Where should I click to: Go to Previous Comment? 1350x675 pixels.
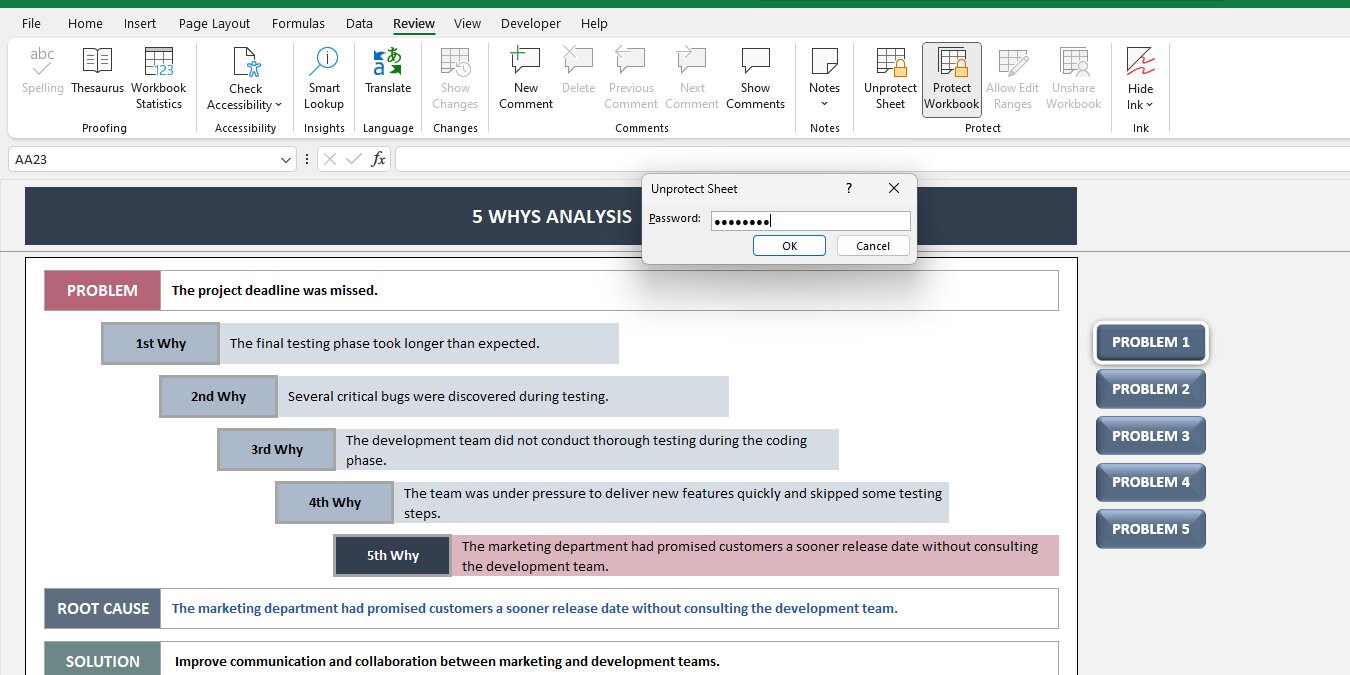tap(631, 78)
